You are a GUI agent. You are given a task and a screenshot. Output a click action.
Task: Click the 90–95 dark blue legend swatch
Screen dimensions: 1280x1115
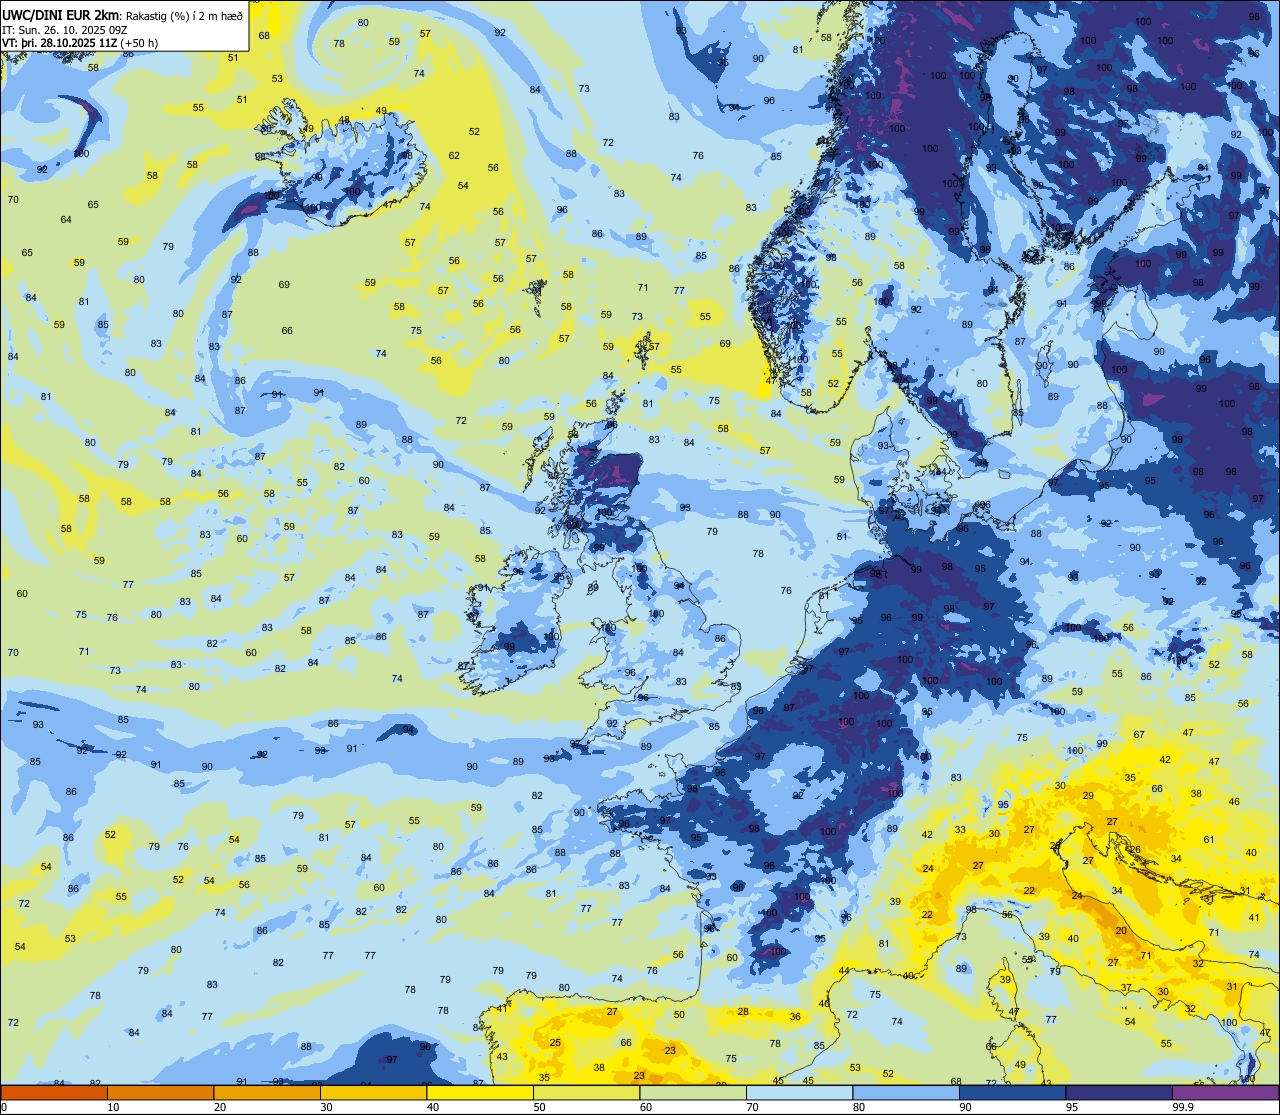coord(1012,1092)
